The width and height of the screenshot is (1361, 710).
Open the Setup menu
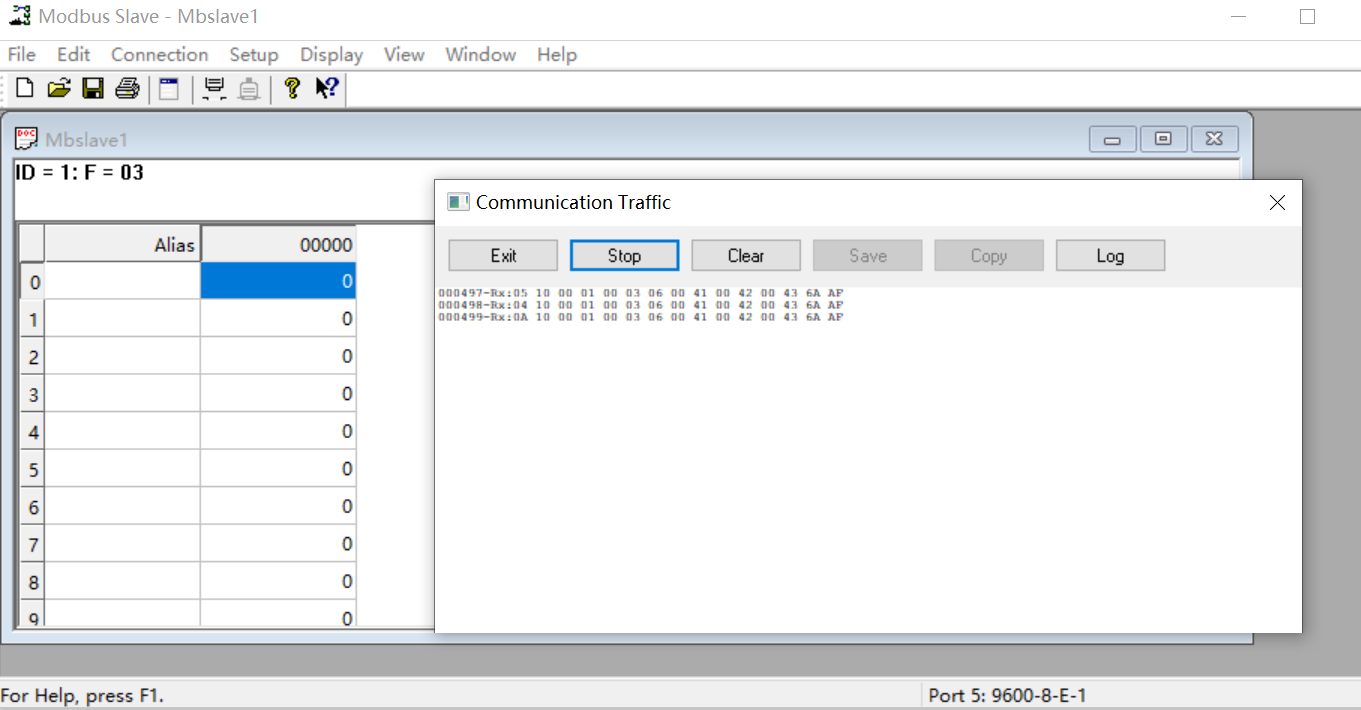(254, 55)
